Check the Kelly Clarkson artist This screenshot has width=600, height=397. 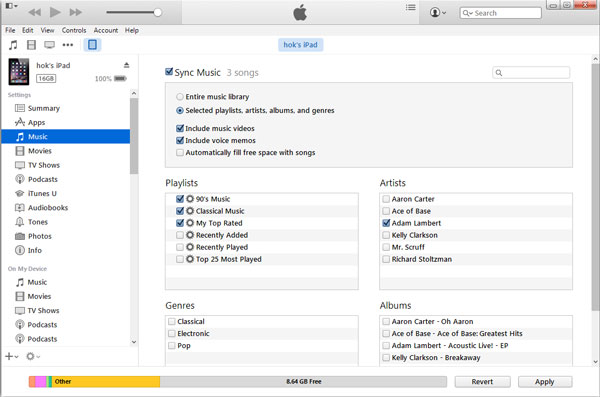386,235
